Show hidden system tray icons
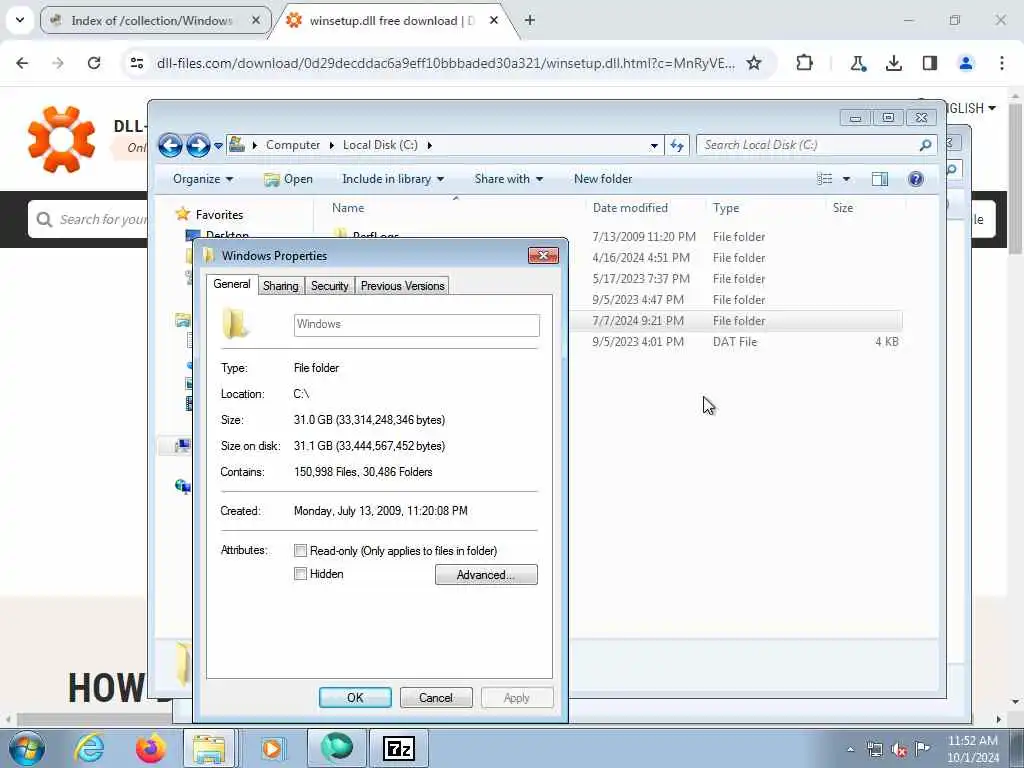 [x=850, y=749]
